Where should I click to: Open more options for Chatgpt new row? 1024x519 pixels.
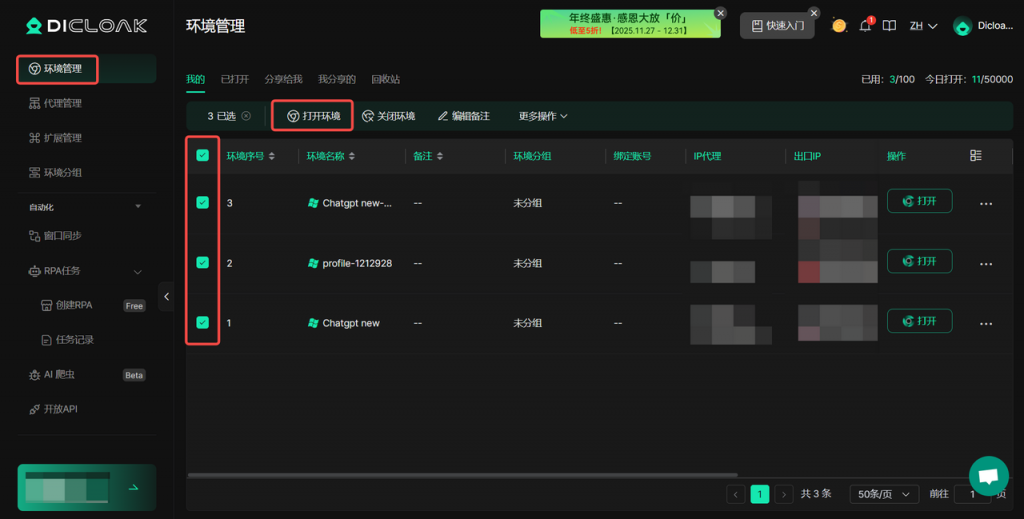coord(986,323)
